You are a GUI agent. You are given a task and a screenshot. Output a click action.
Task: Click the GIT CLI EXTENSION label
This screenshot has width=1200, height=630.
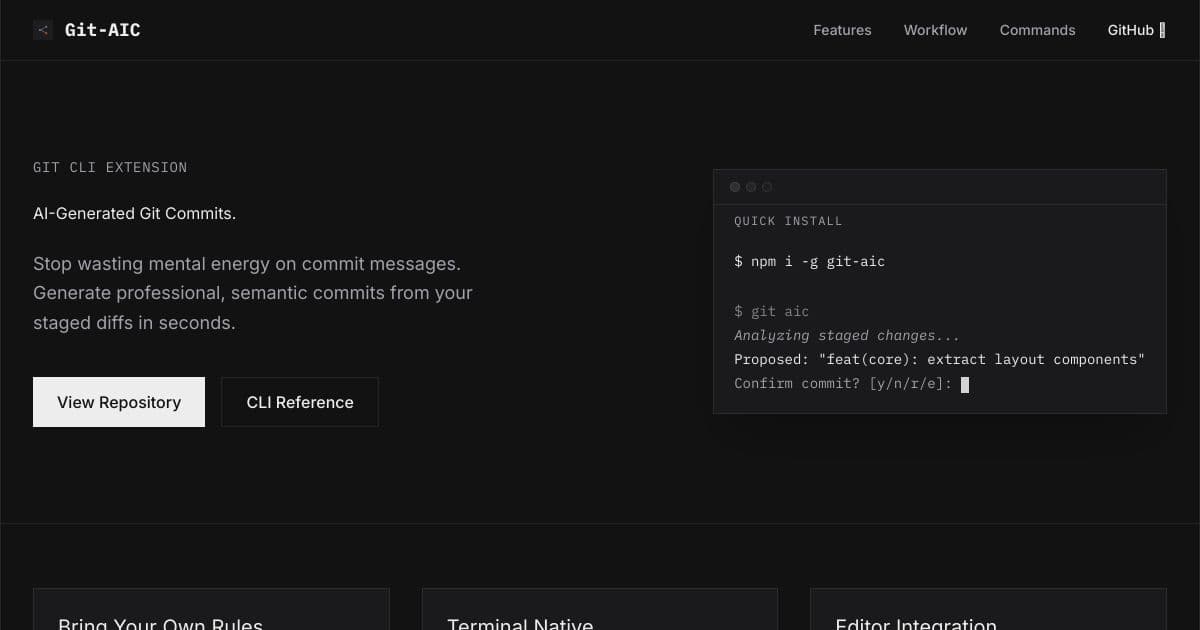pyautogui.click(x=110, y=167)
